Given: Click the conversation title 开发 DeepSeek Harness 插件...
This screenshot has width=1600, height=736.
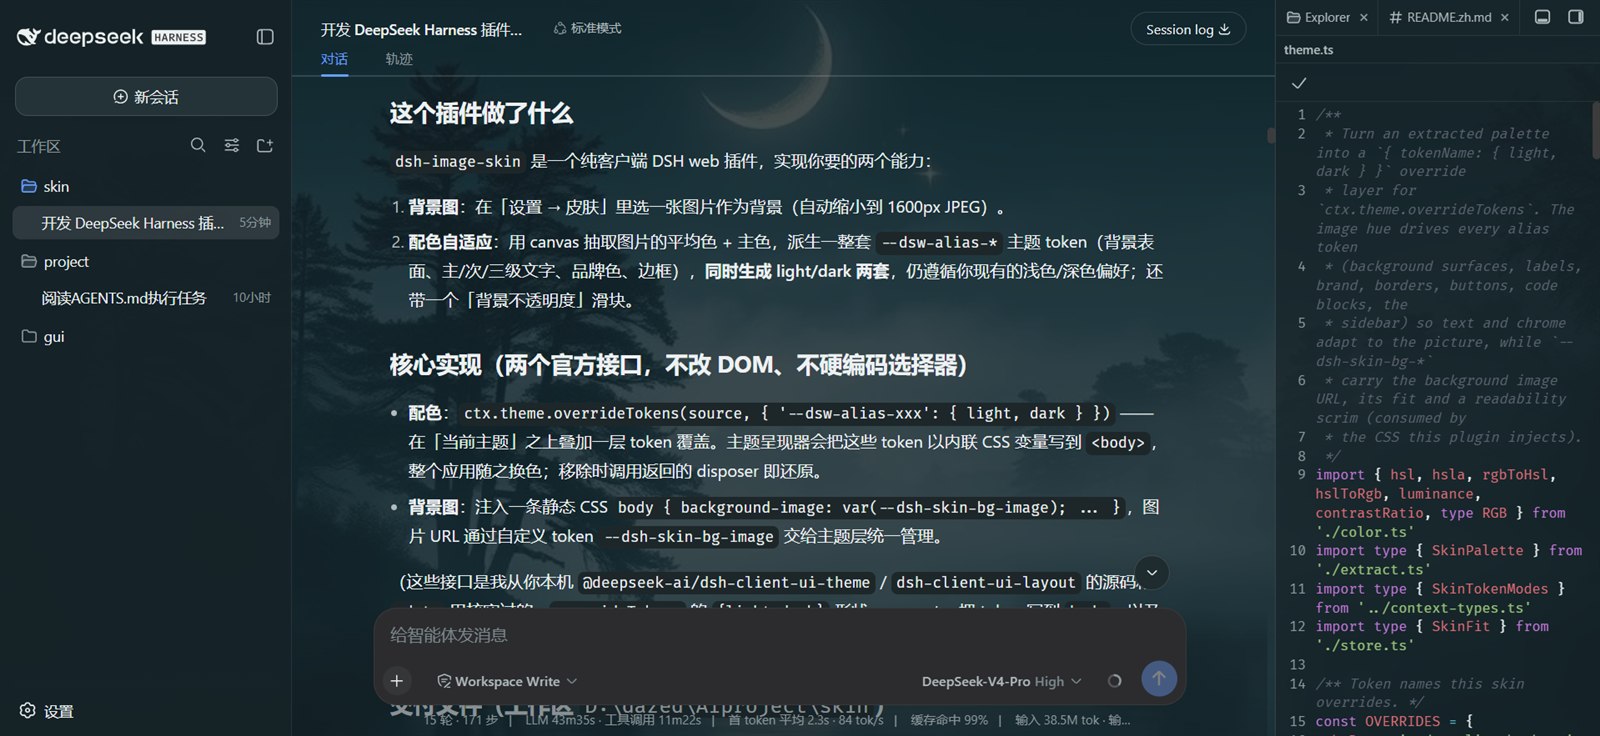Looking at the screenshot, I should (x=421, y=30).
